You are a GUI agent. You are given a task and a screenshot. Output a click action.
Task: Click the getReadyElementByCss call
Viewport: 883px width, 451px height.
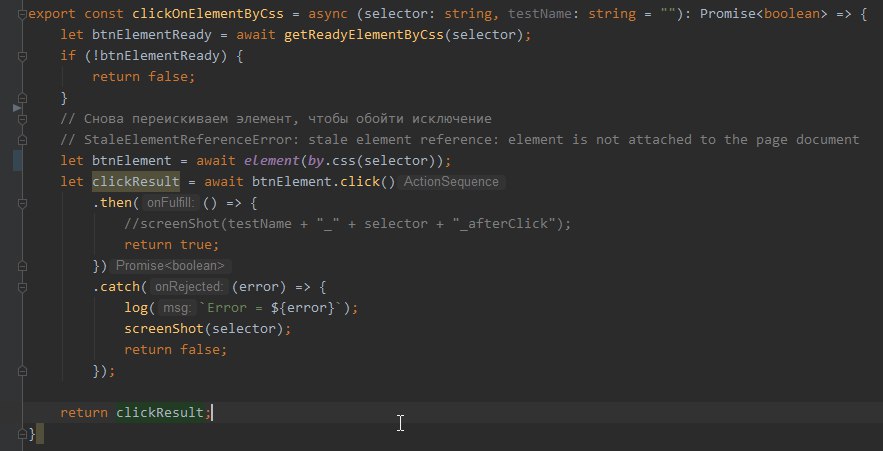pos(364,35)
